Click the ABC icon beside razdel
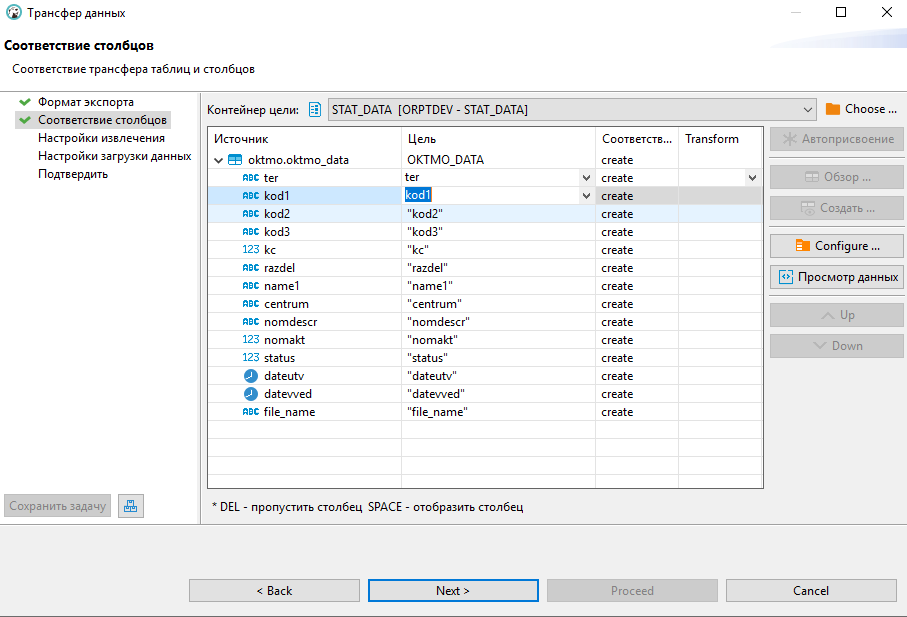 [250, 268]
